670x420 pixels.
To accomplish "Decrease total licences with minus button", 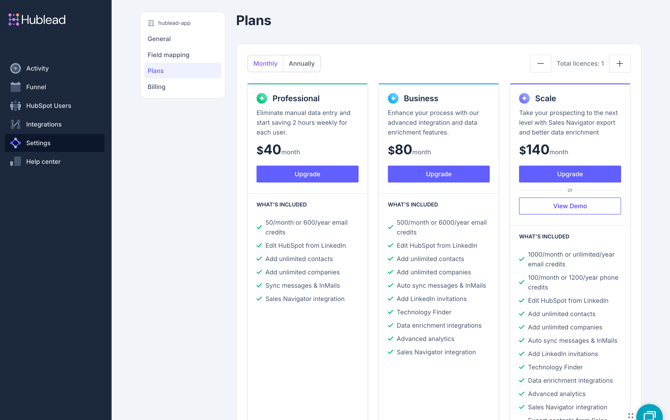I will tap(540, 63).
